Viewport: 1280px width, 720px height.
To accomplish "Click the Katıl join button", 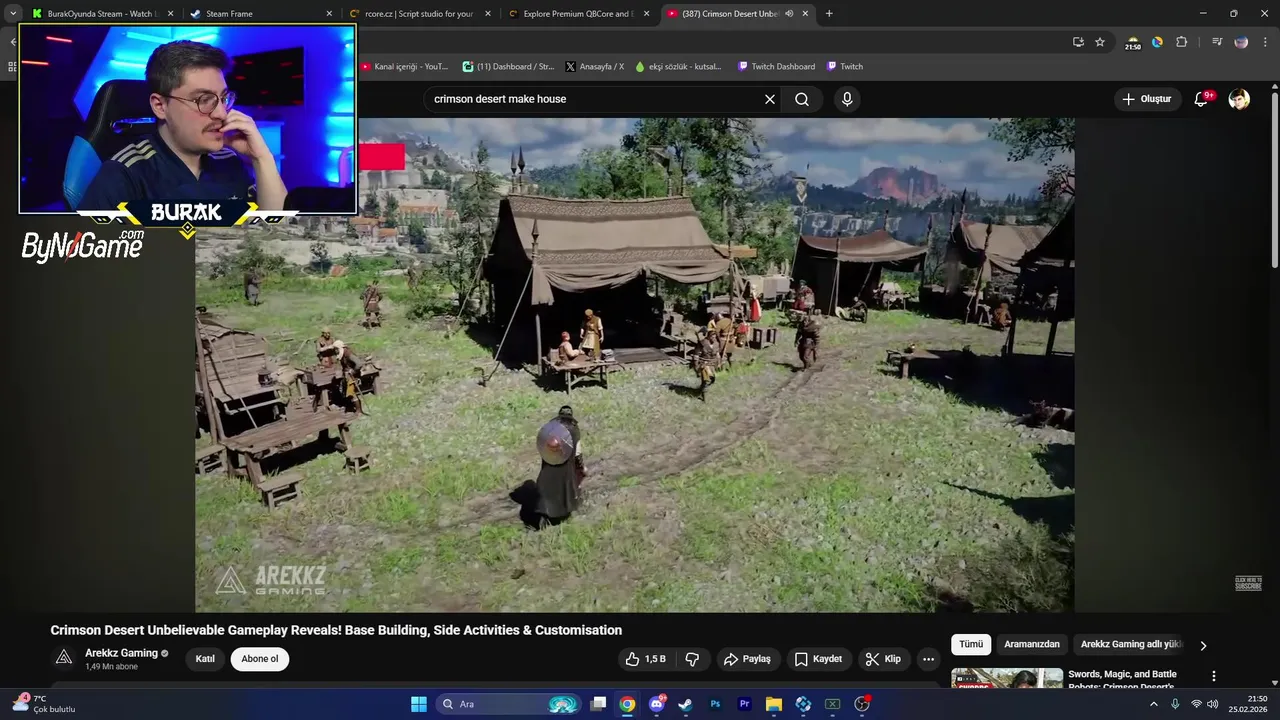I will point(205,659).
